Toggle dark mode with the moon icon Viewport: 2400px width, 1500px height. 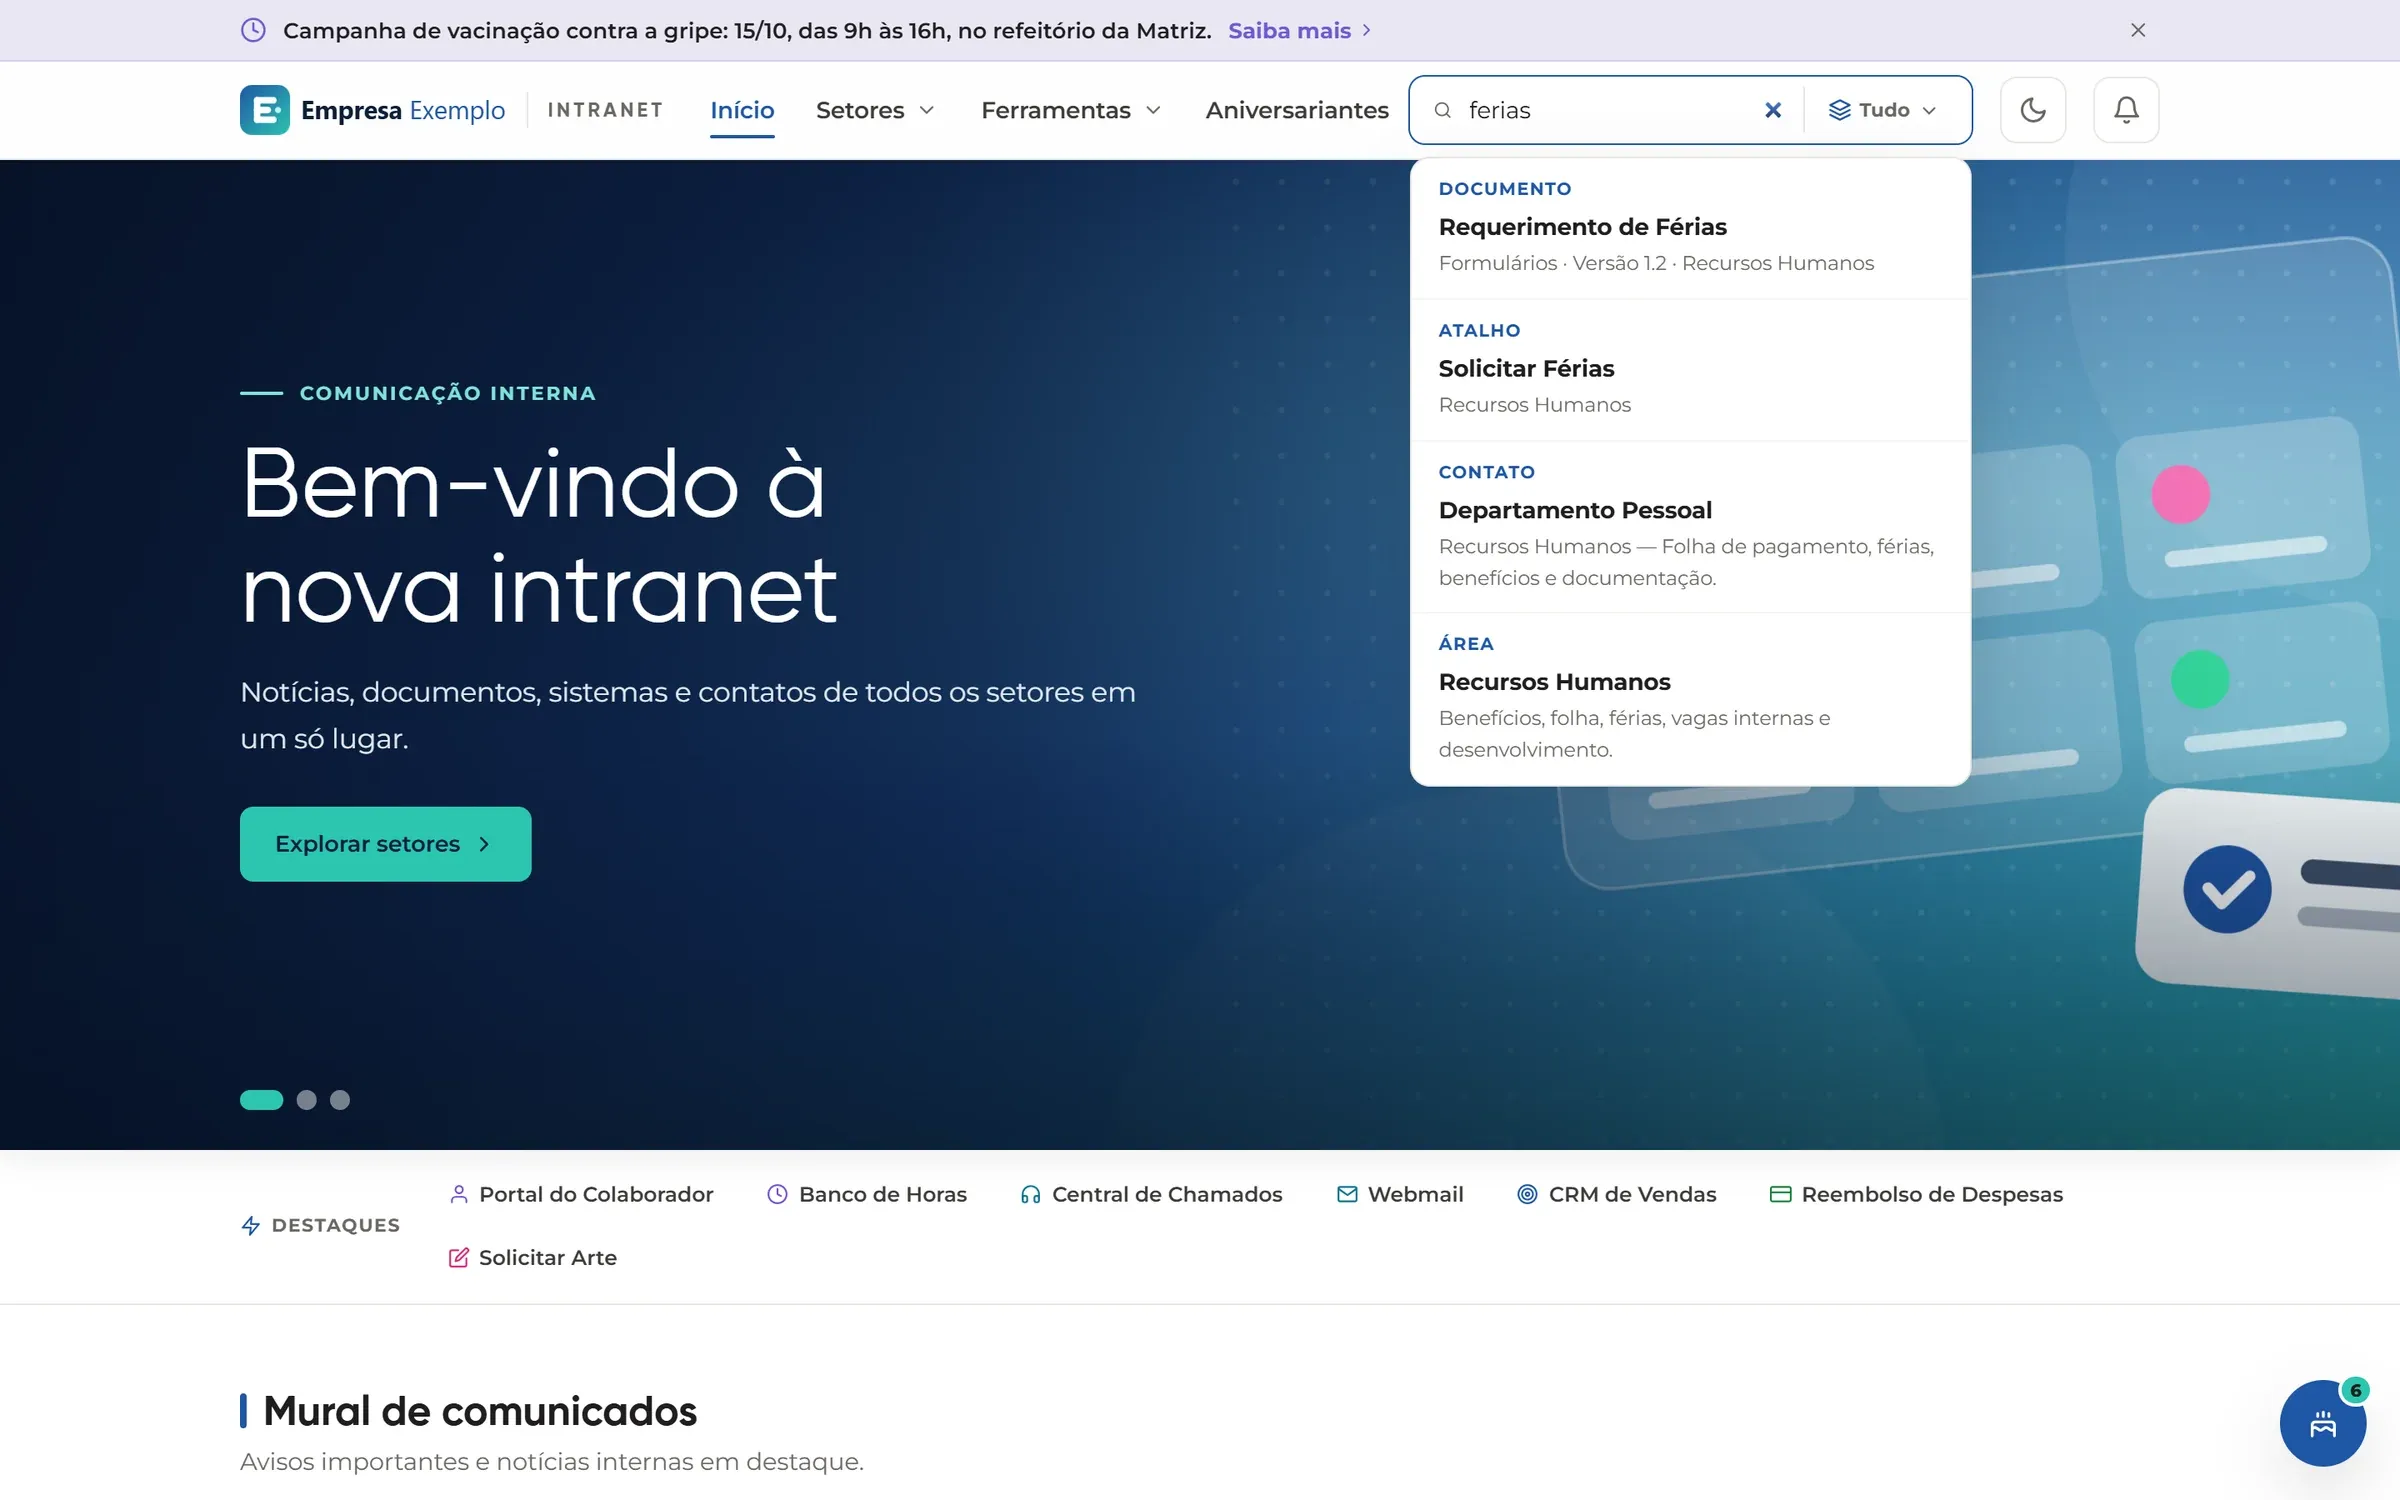click(x=2033, y=110)
